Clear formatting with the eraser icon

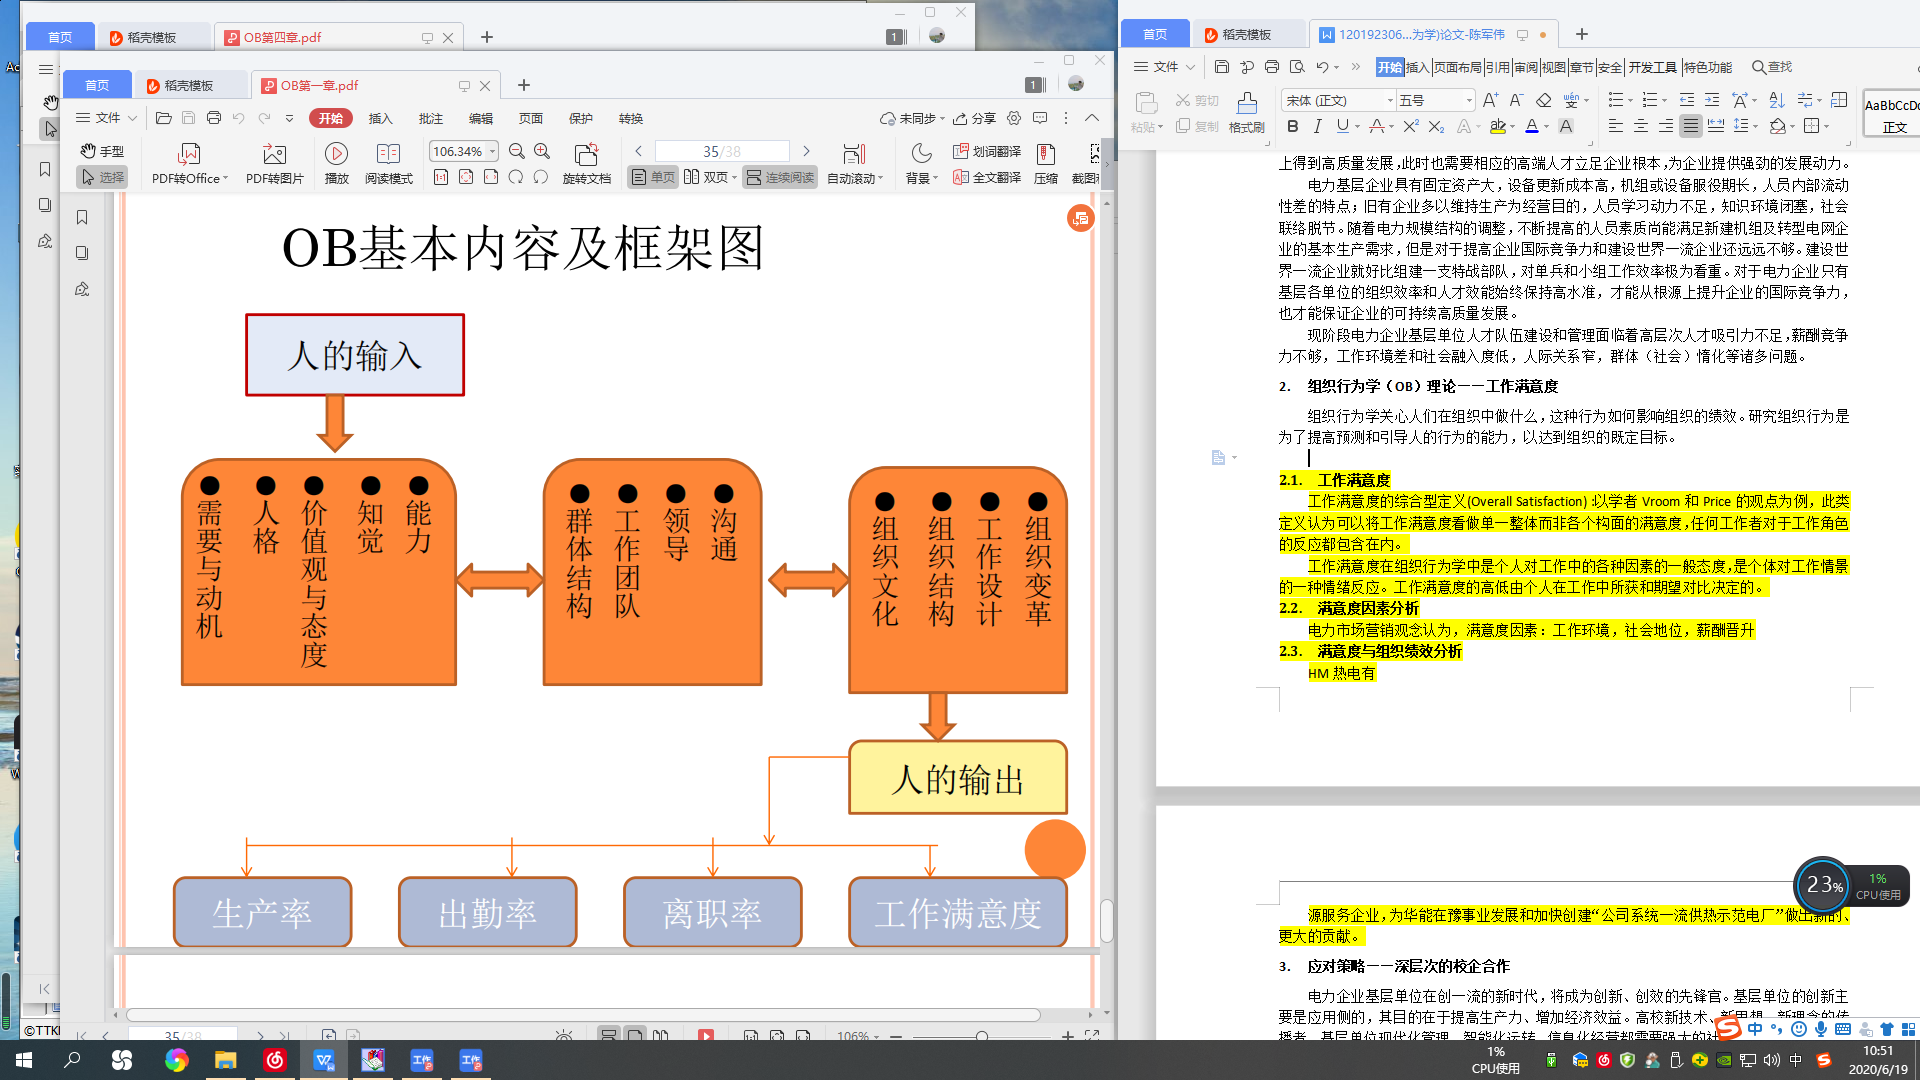1543,100
